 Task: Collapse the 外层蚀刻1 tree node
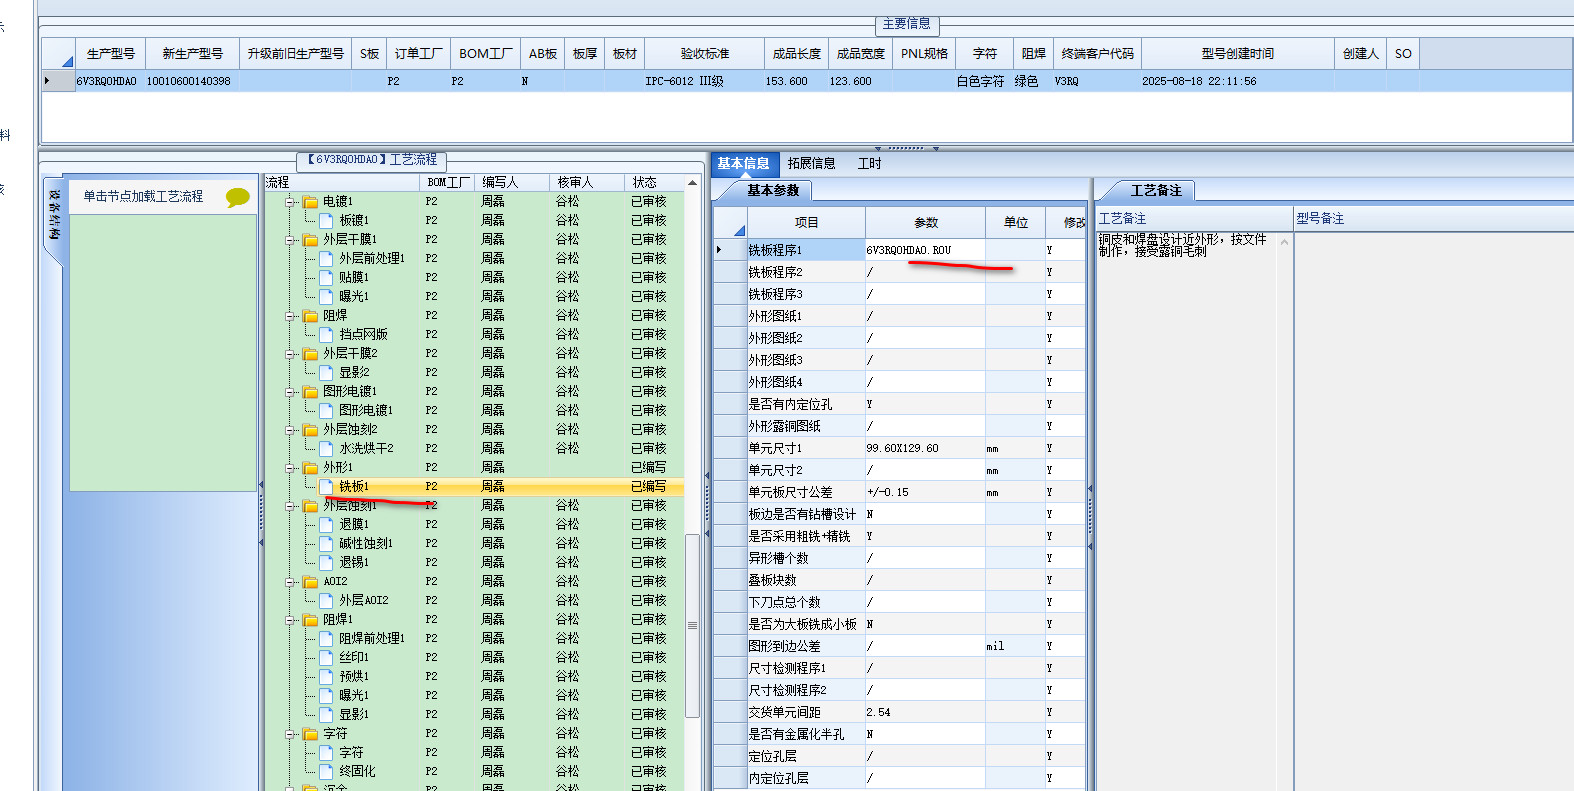(290, 506)
